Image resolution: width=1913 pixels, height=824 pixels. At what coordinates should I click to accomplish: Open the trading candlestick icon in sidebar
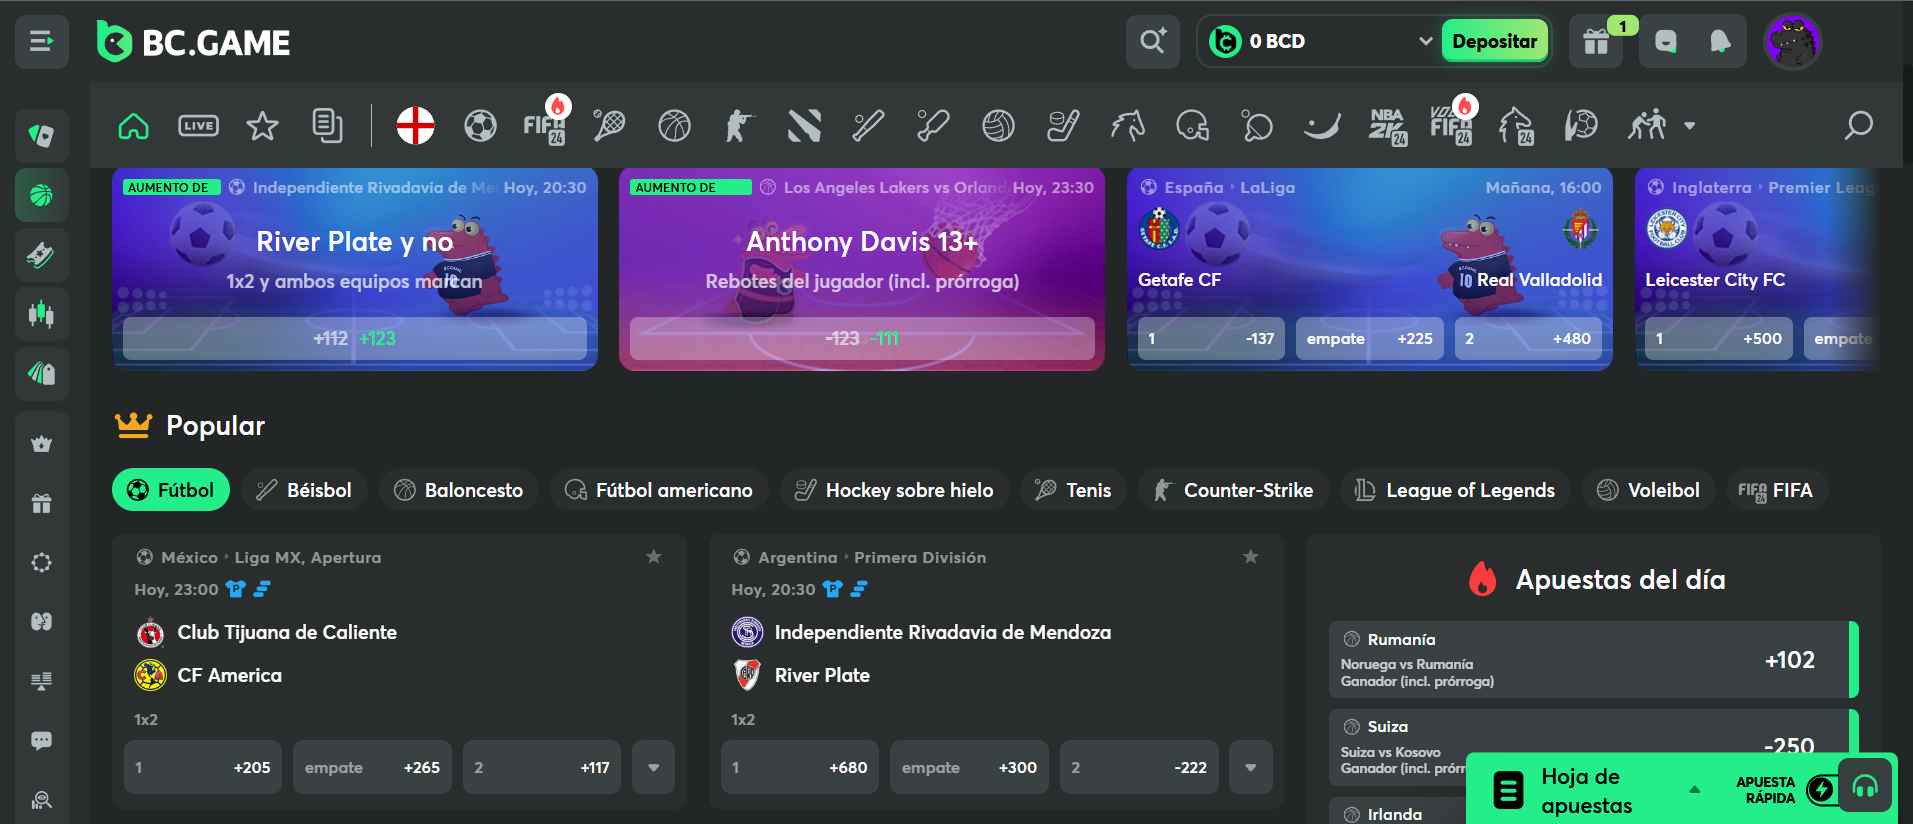click(41, 314)
